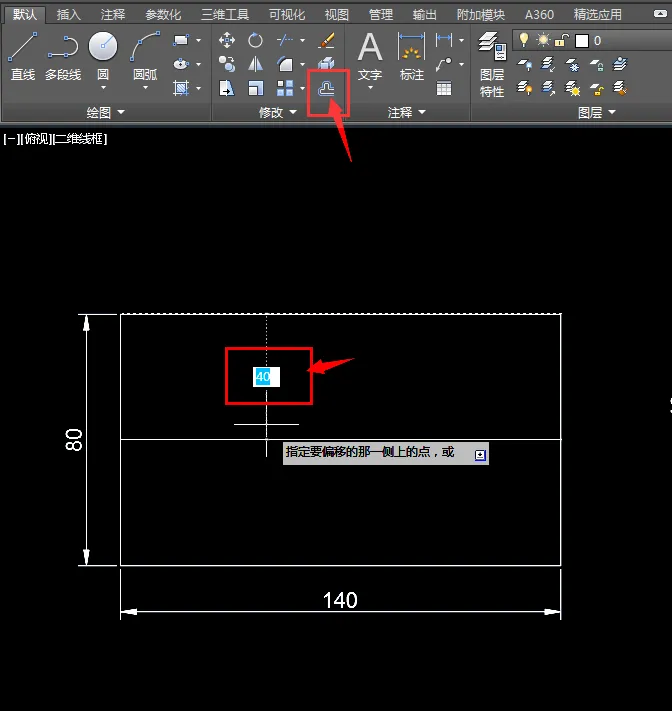Switch to the 插入 ribbon tab
Viewport: 672px width, 711px height.
(x=68, y=15)
